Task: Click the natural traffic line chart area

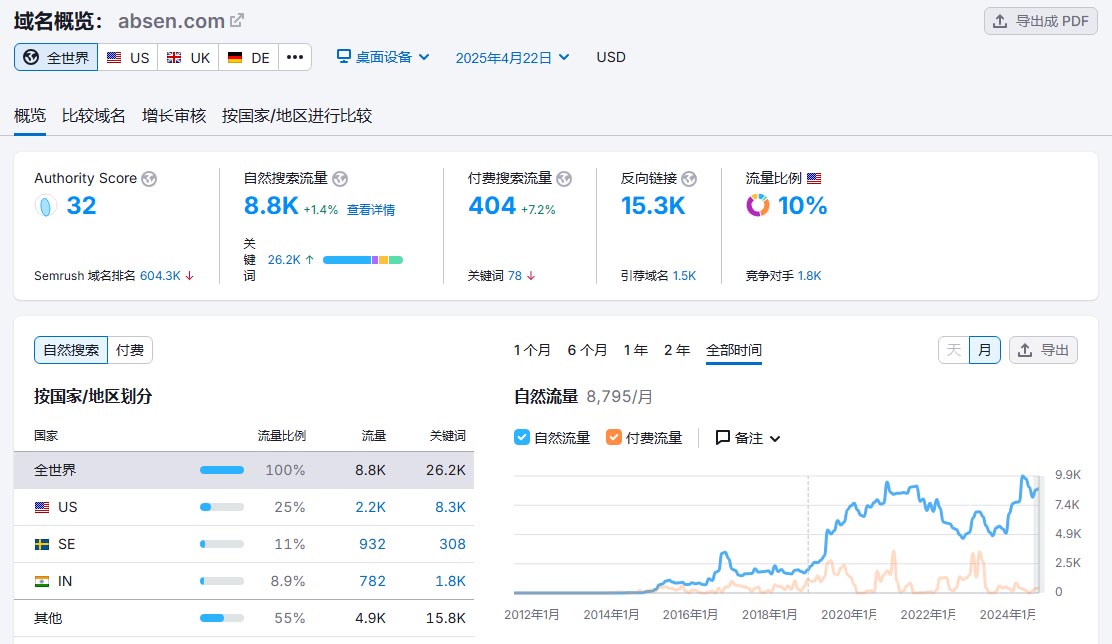Action: [777, 533]
